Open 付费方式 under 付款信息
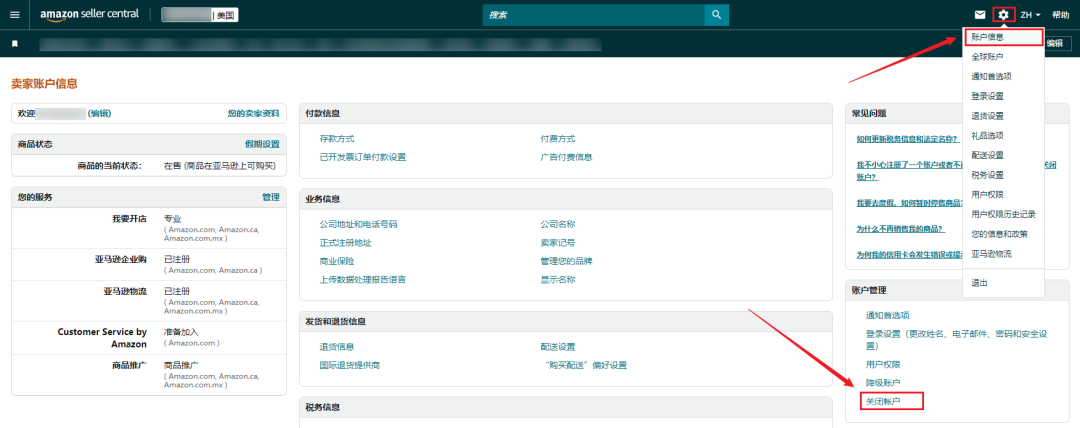Screen dimensions: 1080x428 click(558, 139)
